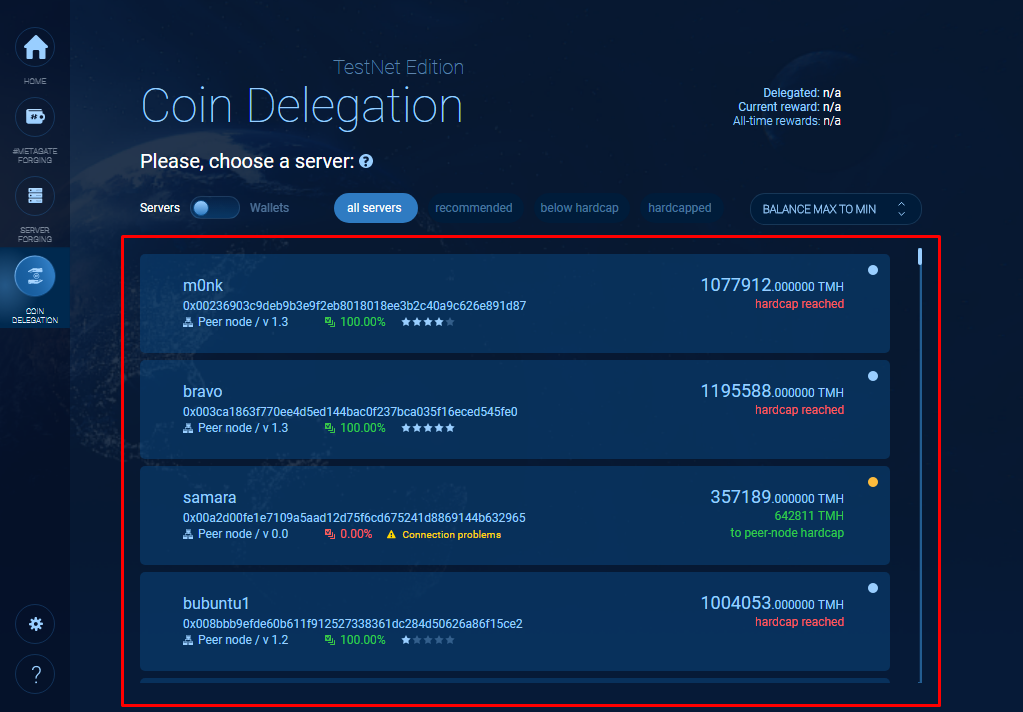Screen dimensions: 1023x712
Task: Click the status dot on the m0nk card
Action: pos(873,270)
